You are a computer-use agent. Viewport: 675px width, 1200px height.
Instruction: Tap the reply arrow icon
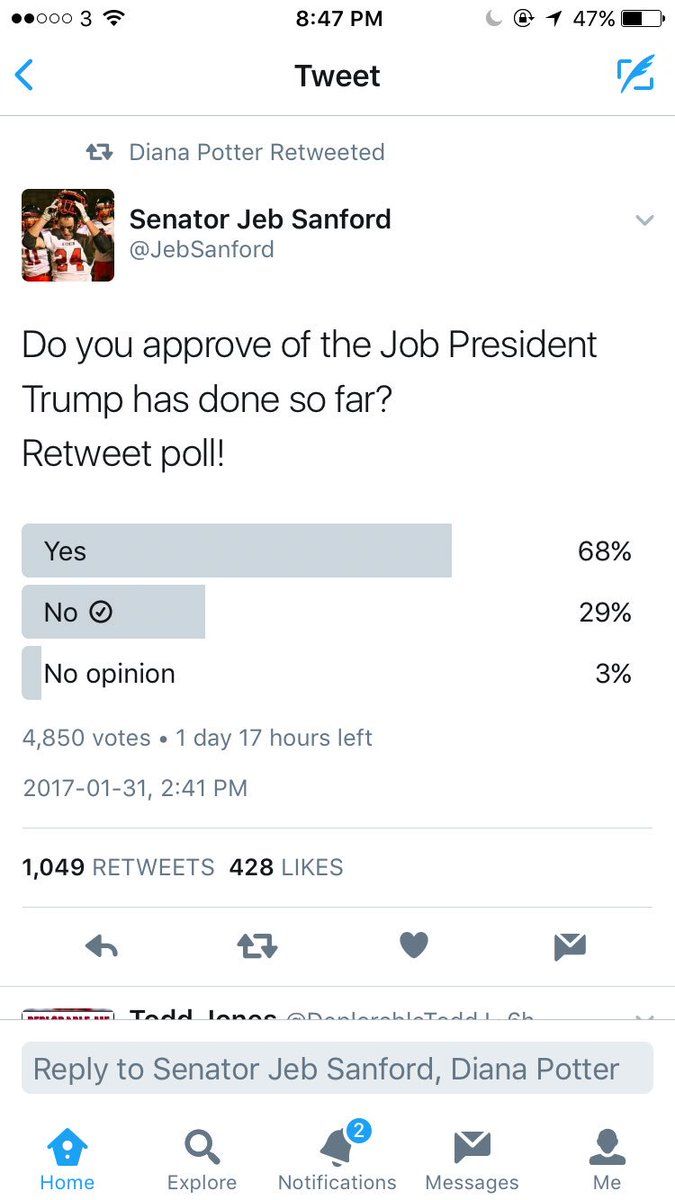click(102, 946)
